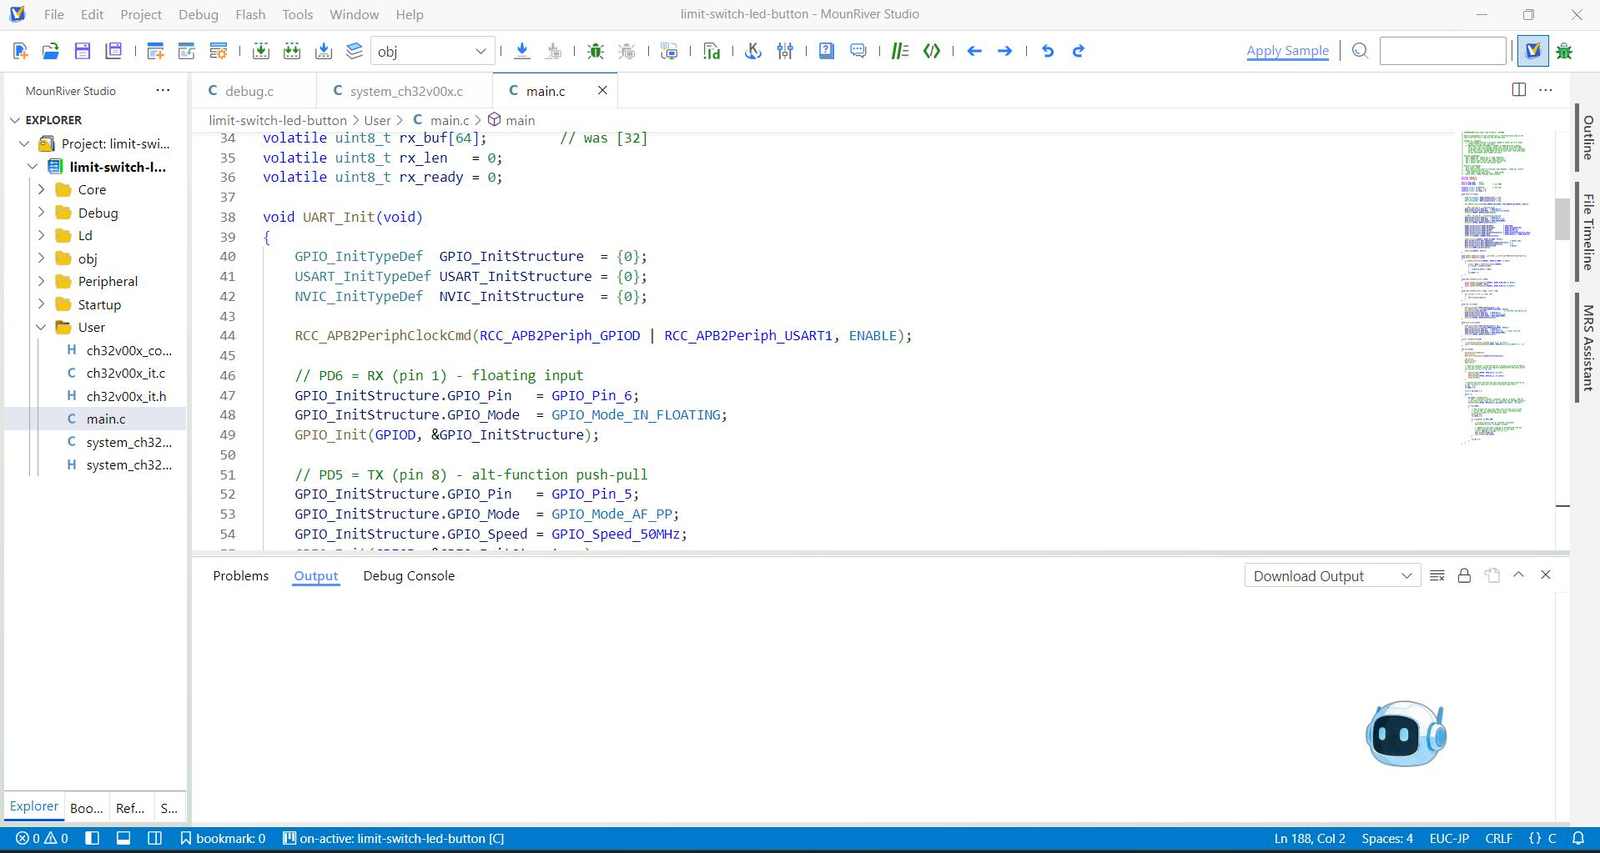The height and width of the screenshot is (853, 1600).
Task: Click the green bug icon at far right
Action: point(1565,51)
